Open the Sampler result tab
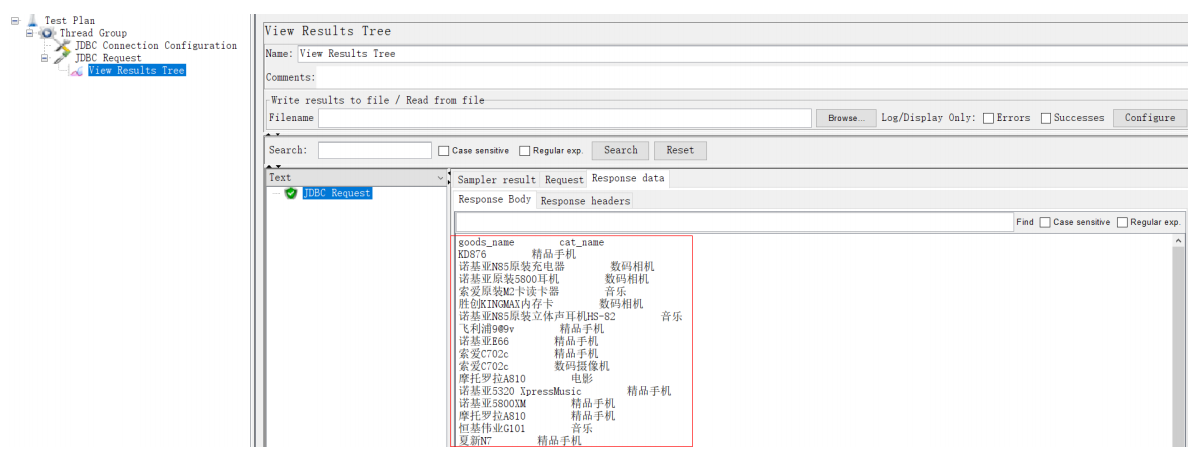The height and width of the screenshot is (456, 1196). click(497, 180)
